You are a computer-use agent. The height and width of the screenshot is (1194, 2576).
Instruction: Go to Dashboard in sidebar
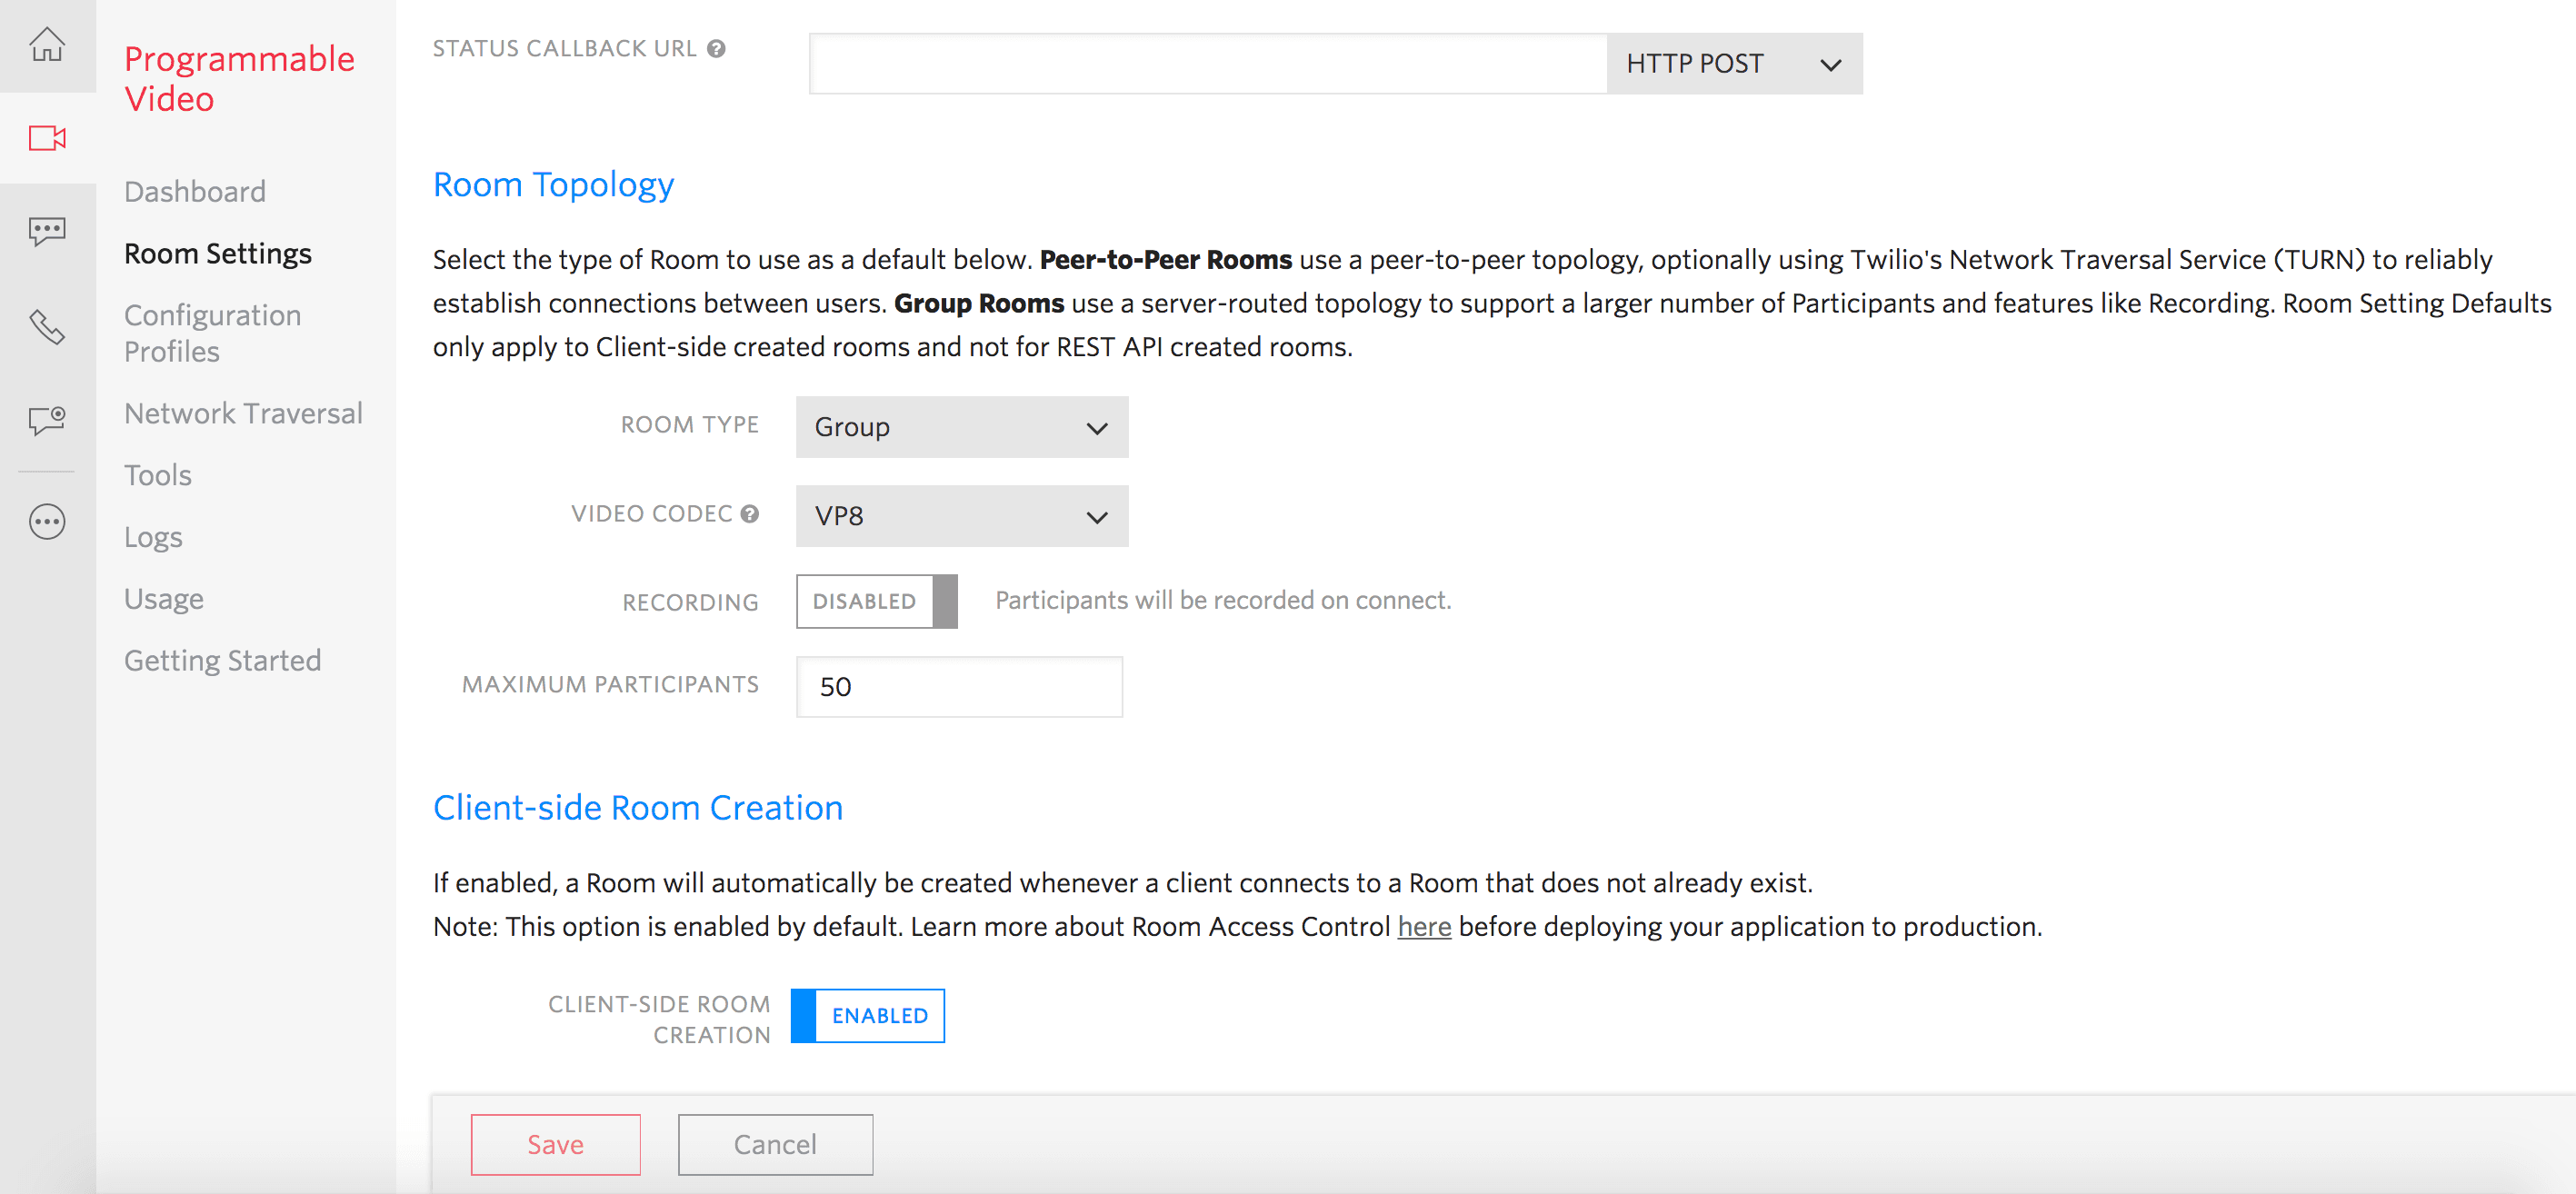pos(195,192)
